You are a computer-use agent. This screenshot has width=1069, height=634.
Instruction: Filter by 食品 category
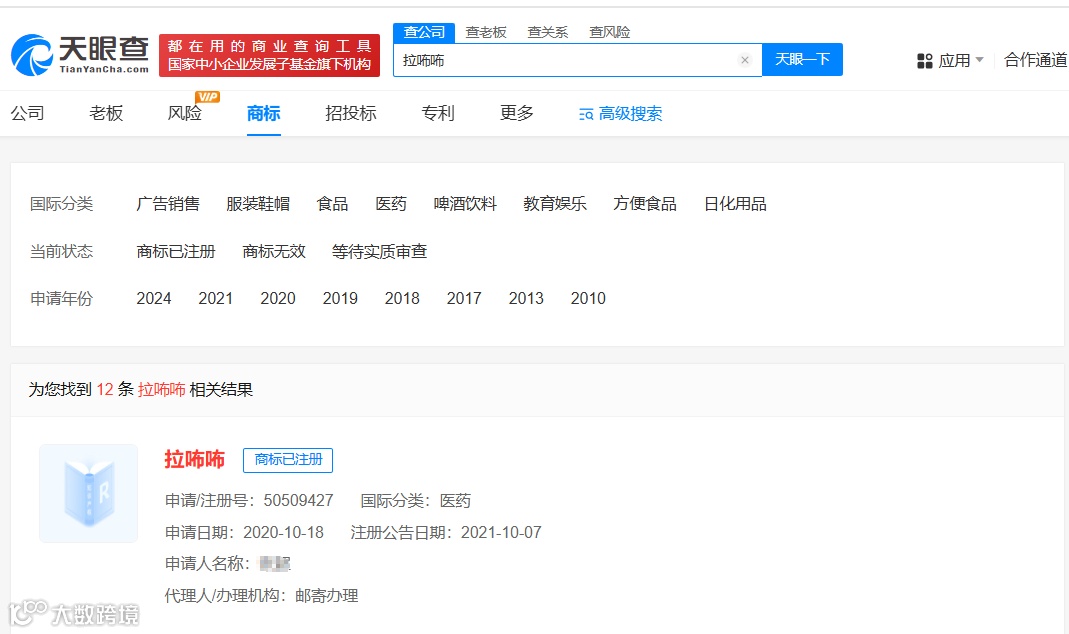[x=332, y=204]
